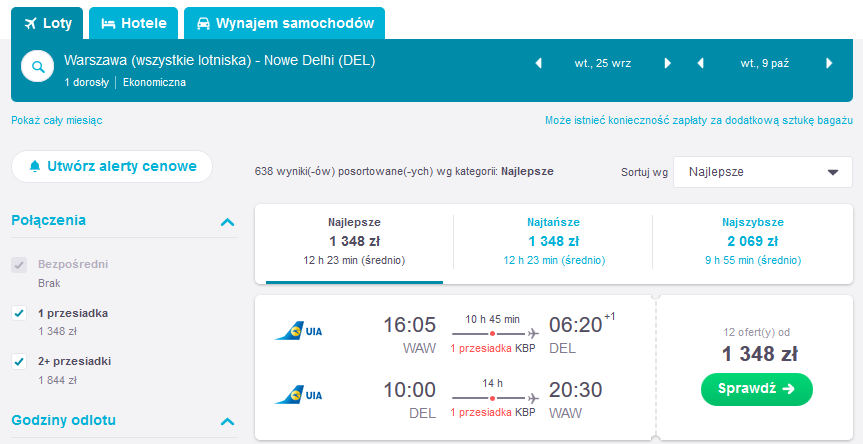The width and height of the screenshot is (863, 444).
Task: Click UIA airline logo on outbound flight
Action: point(298,331)
